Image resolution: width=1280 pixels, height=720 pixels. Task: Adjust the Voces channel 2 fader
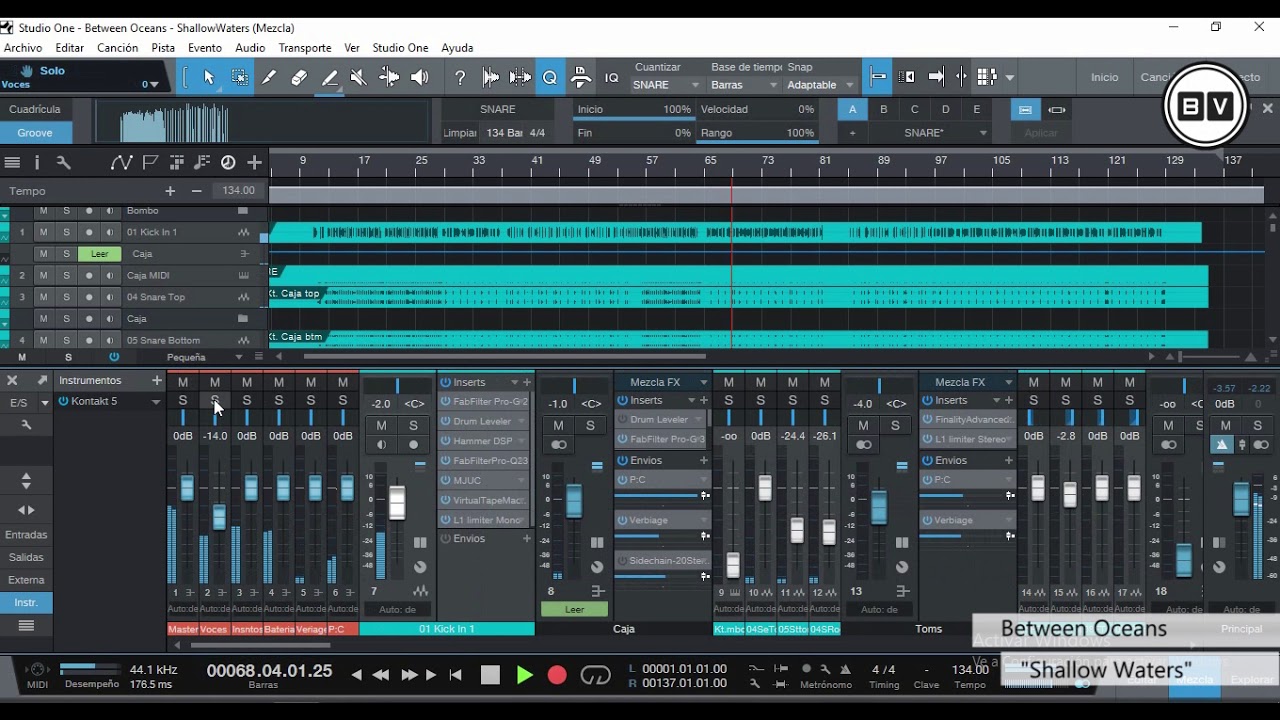click(219, 517)
